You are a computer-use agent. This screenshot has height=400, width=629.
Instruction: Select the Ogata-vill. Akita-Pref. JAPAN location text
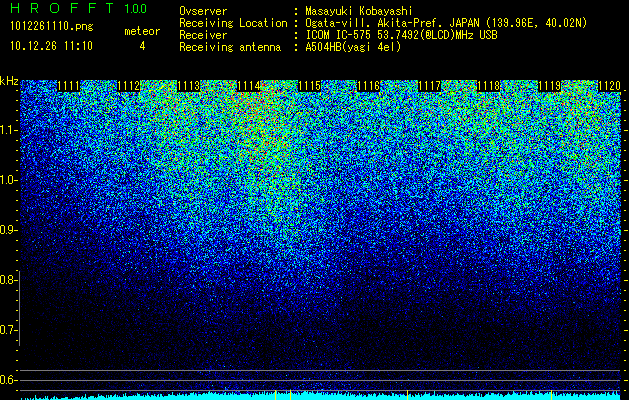tap(446, 23)
